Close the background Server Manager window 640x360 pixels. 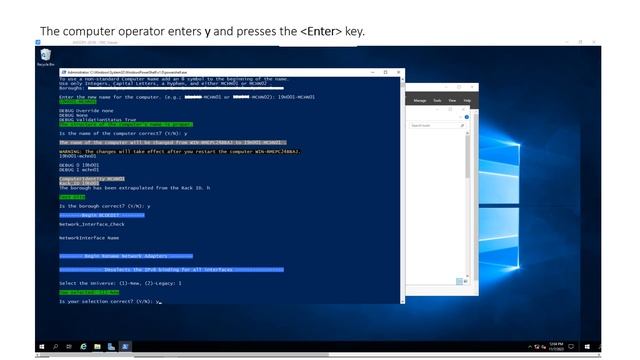(x=472, y=87)
